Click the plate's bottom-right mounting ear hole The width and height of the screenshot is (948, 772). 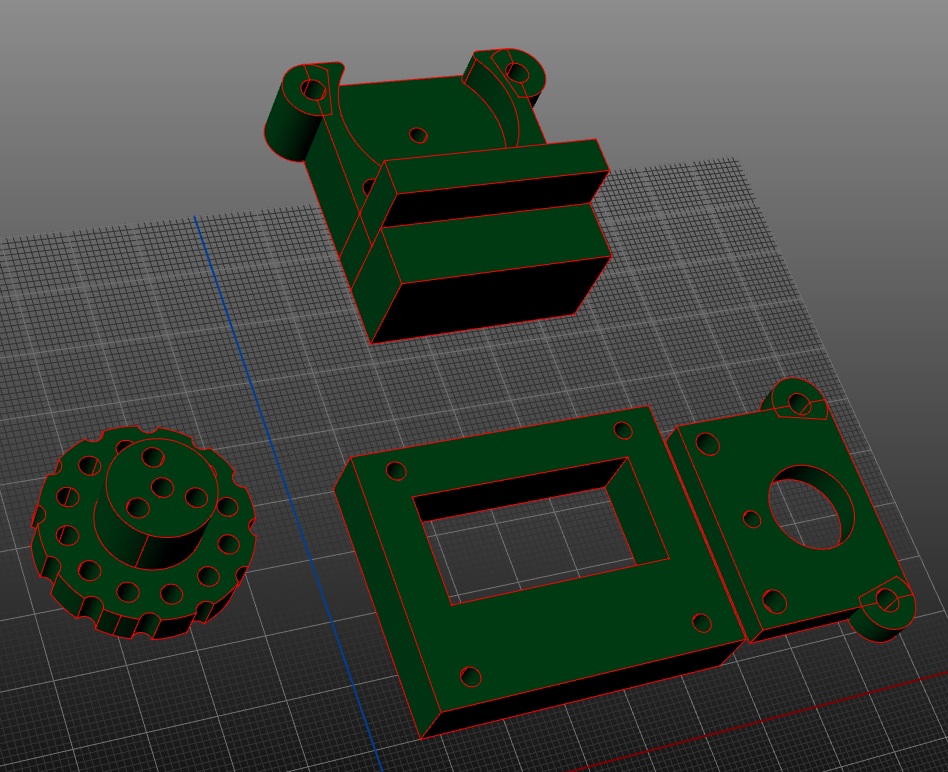(x=887, y=600)
